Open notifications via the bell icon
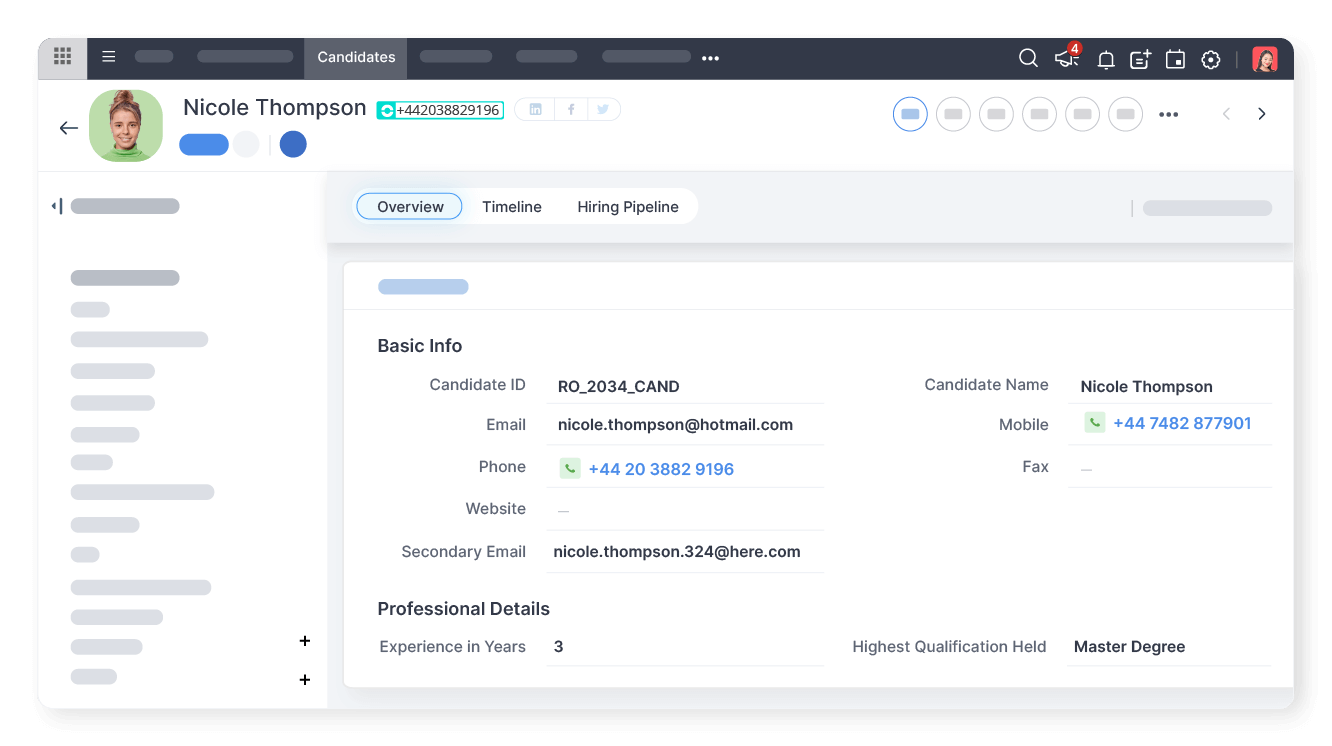This screenshot has width=1332, height=746. coord(1105,59)
